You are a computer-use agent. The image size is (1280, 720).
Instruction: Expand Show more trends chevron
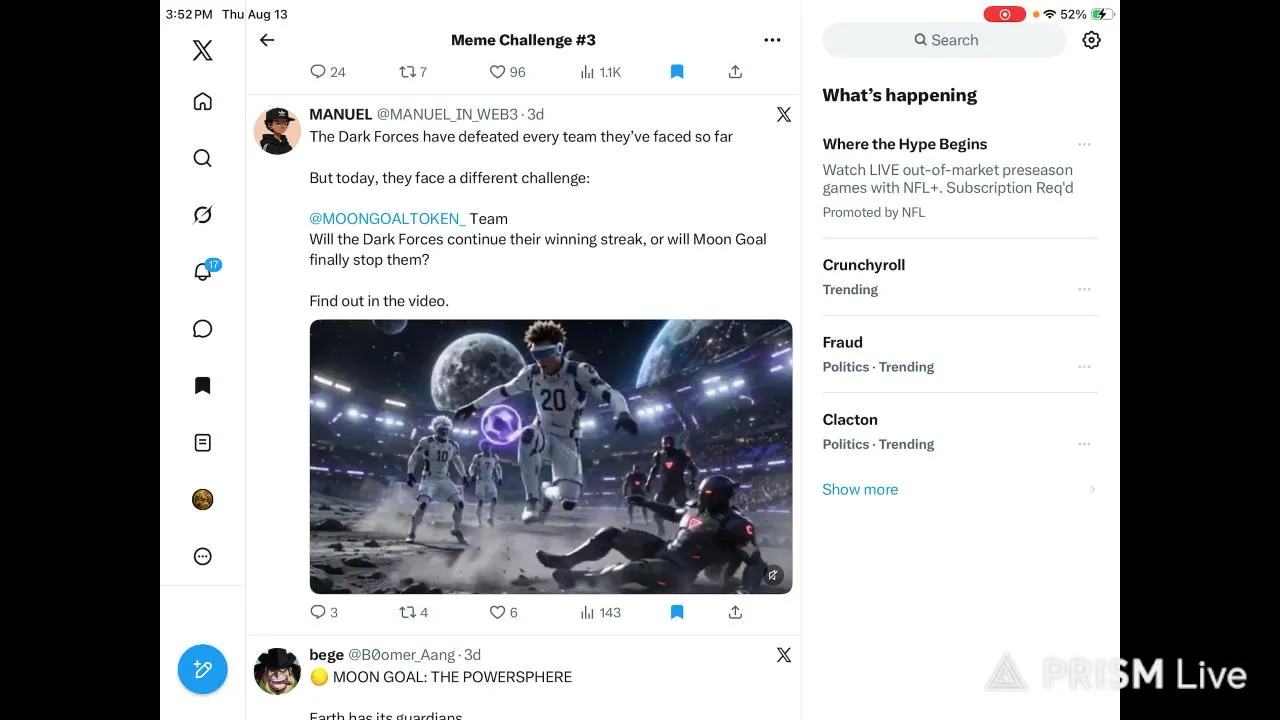1092,489
